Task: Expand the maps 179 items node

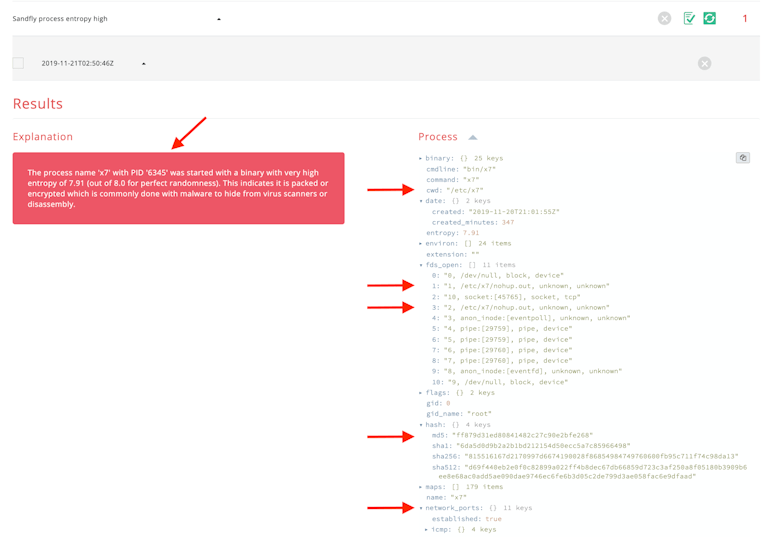Action: 421,487
